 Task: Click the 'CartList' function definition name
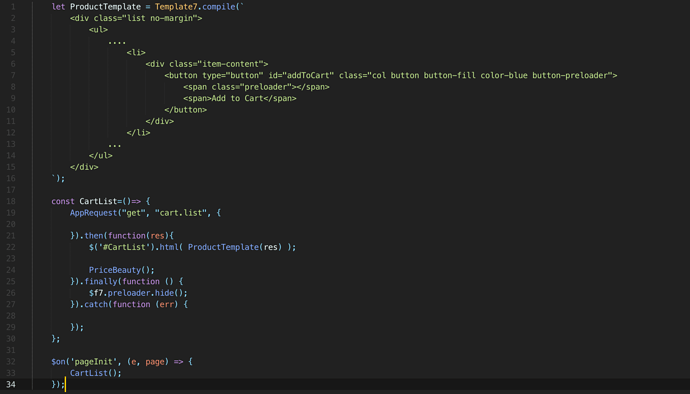click(x=98, y=201)
